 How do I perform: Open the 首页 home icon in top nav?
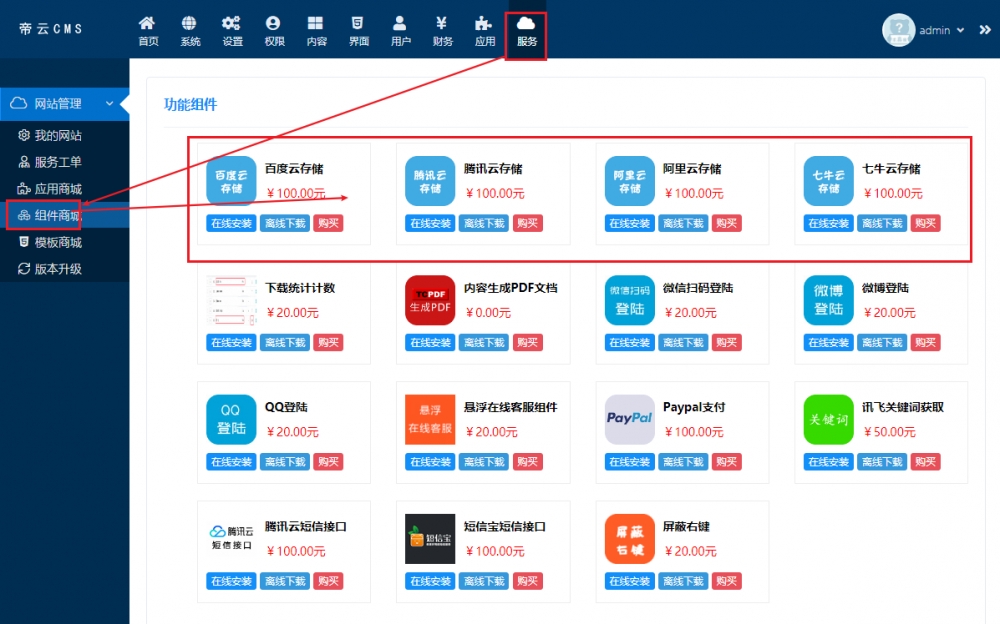point(147,31)
